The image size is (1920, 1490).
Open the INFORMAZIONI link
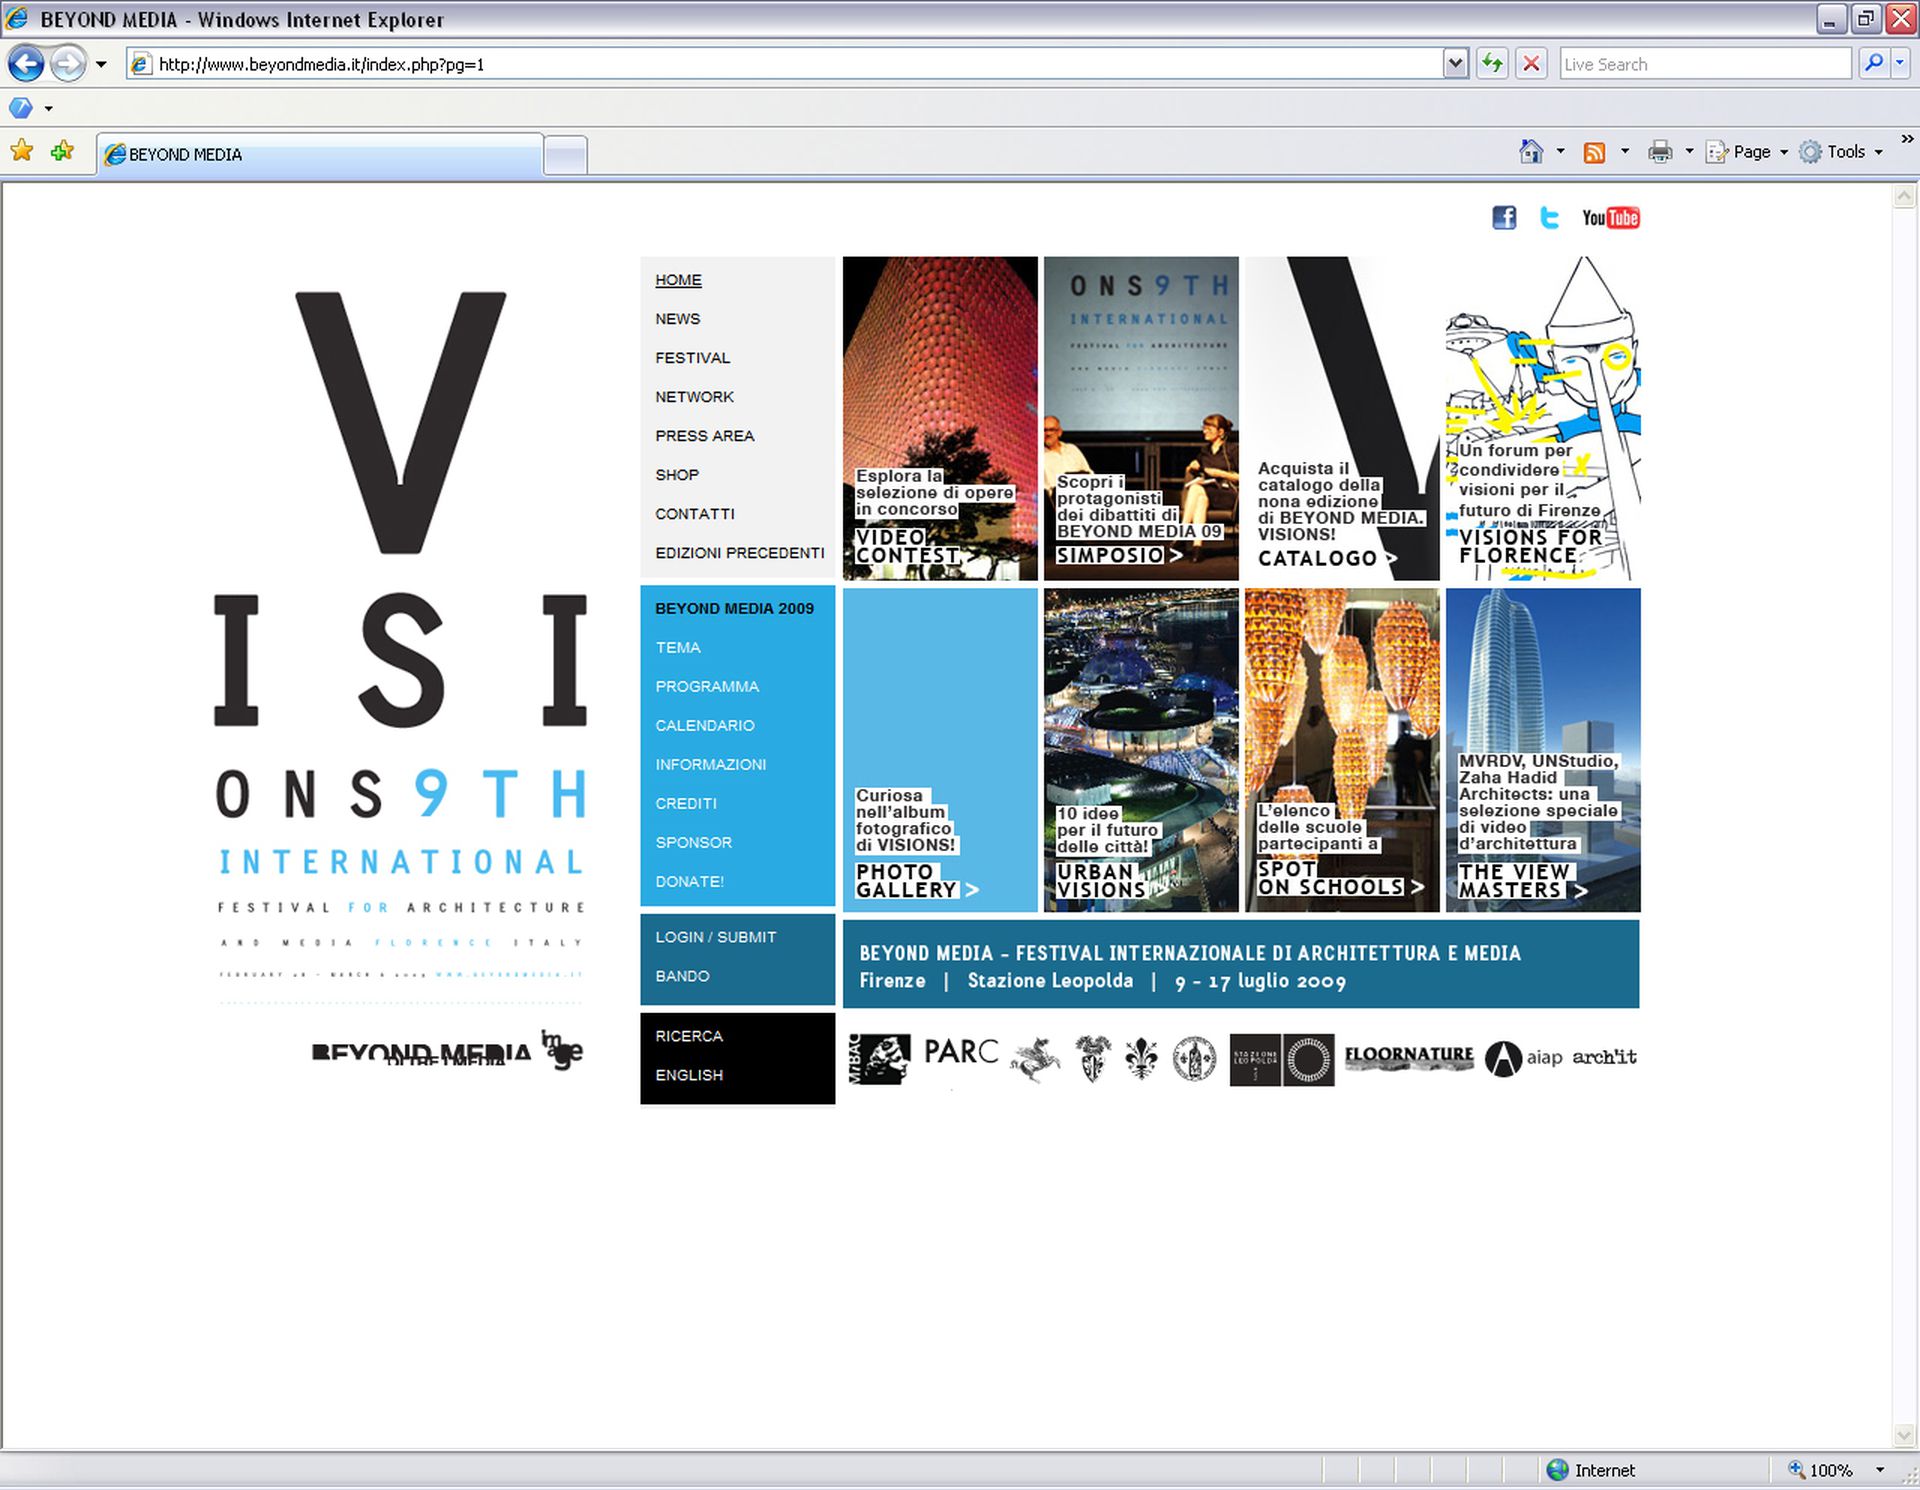(710, 765)
